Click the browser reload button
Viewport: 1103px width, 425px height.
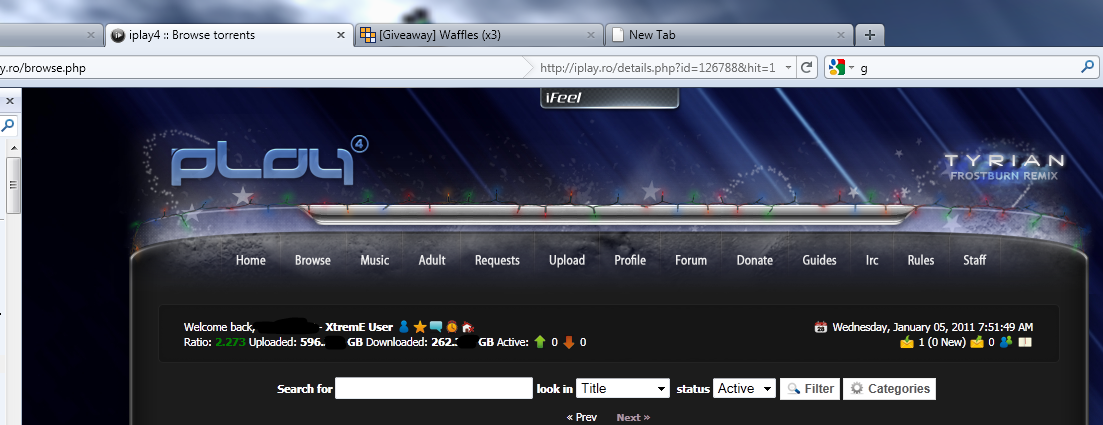pyautogui.click(x=807, y=68)
